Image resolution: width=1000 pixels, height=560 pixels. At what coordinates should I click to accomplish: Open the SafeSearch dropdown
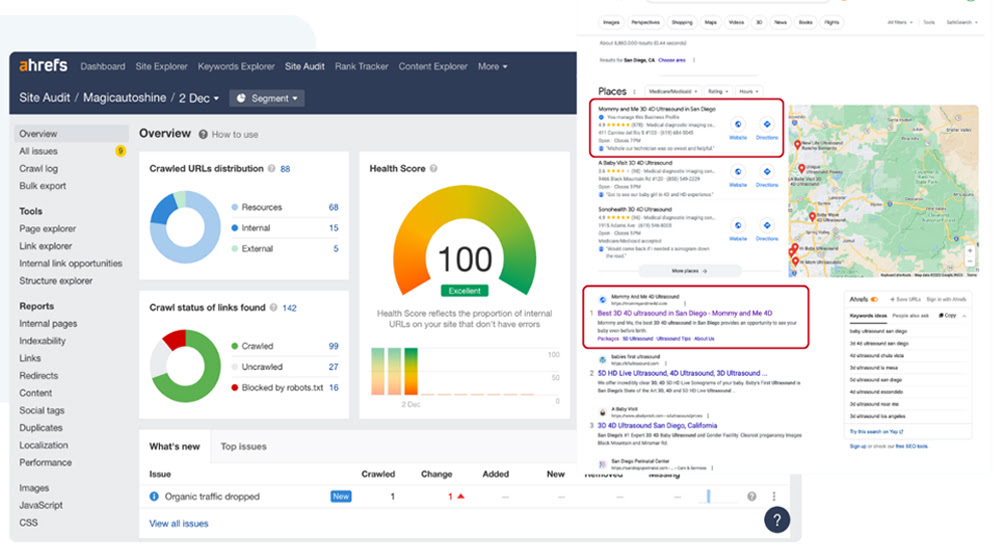click(961, 22)
